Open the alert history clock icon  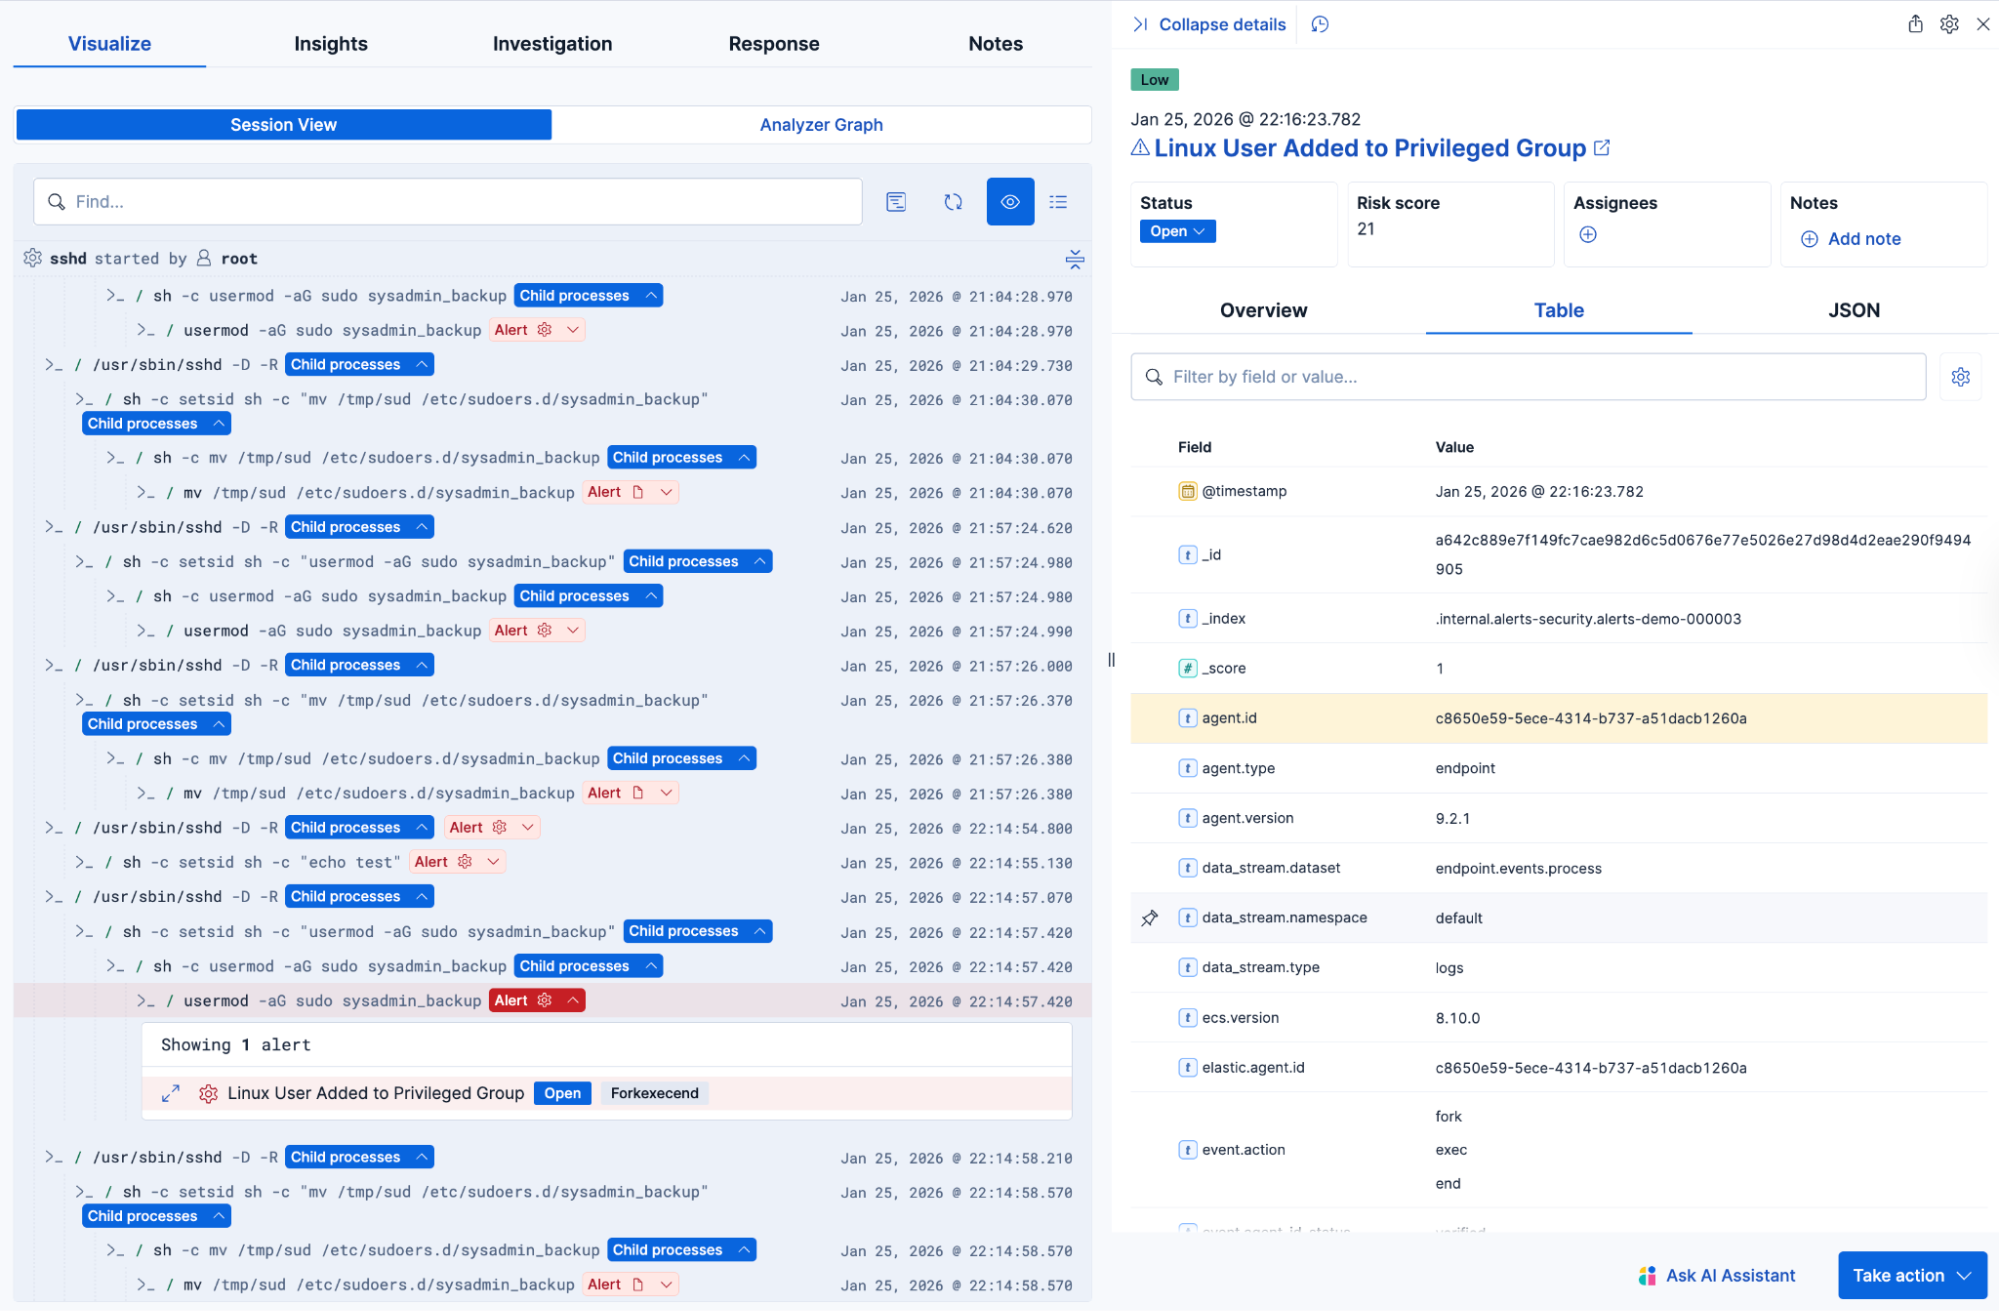point(1320,24)
